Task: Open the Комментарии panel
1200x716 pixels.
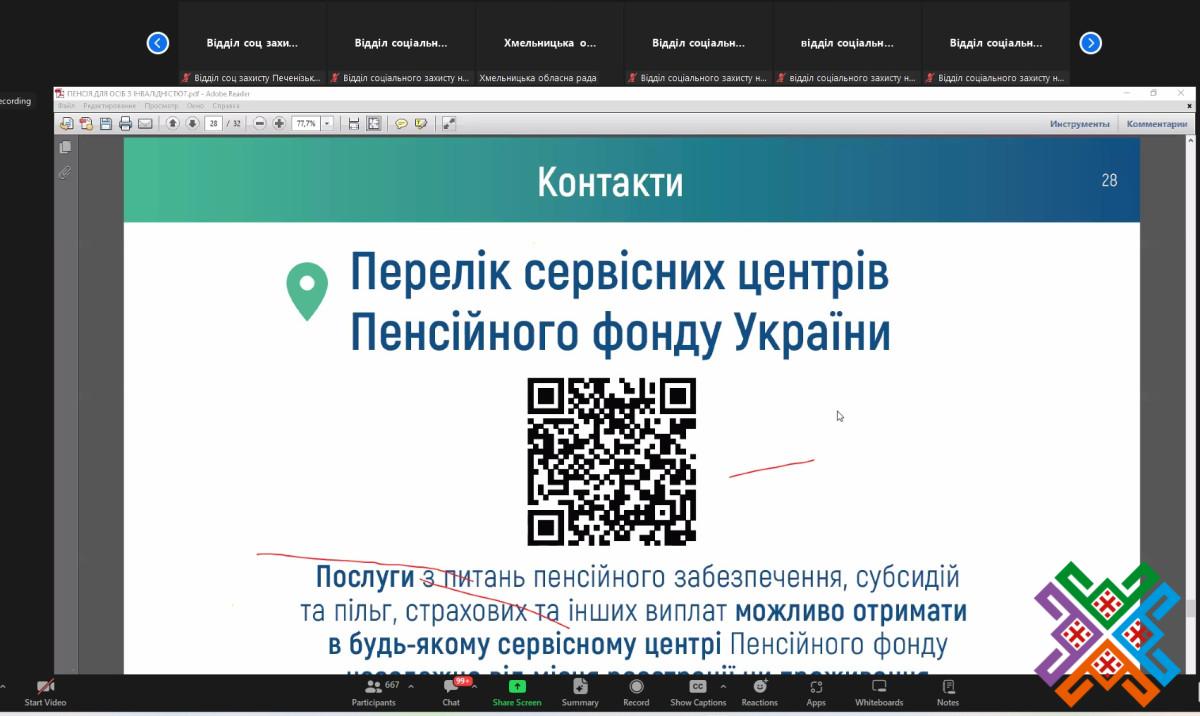Action: coord(1157,124)
